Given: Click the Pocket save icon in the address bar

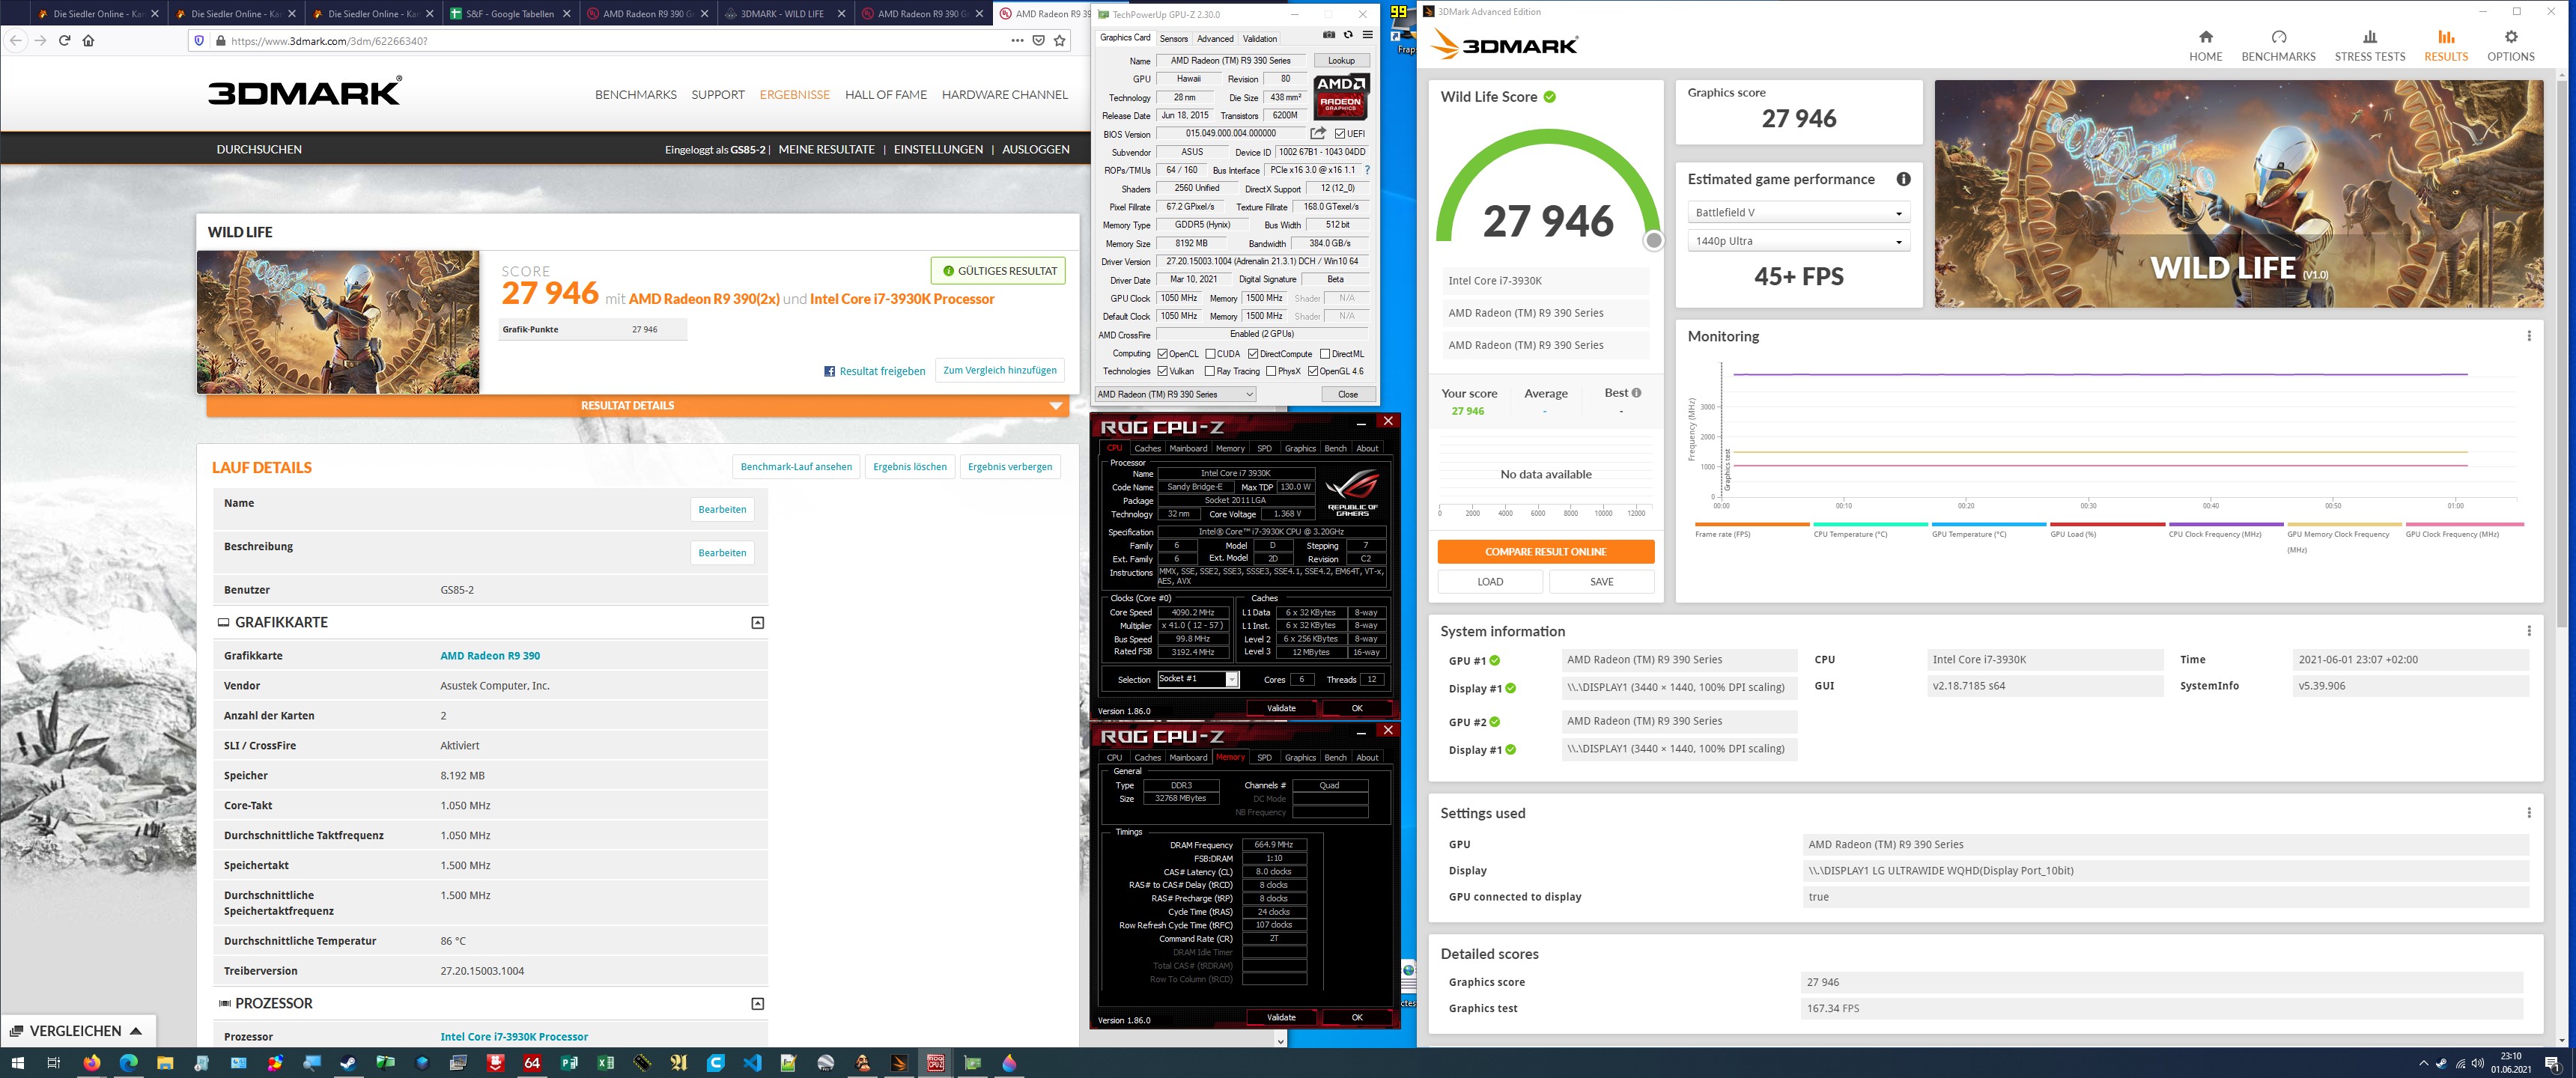Looking at the screenshot, I should 1039,41.
